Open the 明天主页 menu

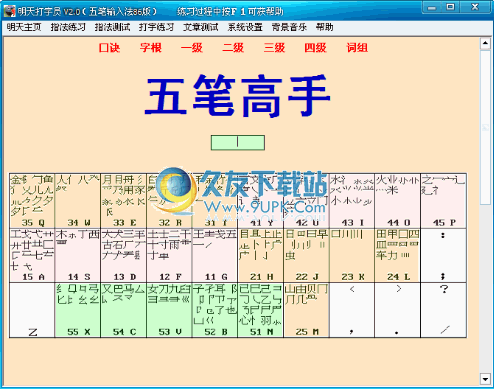click(24, 27)
